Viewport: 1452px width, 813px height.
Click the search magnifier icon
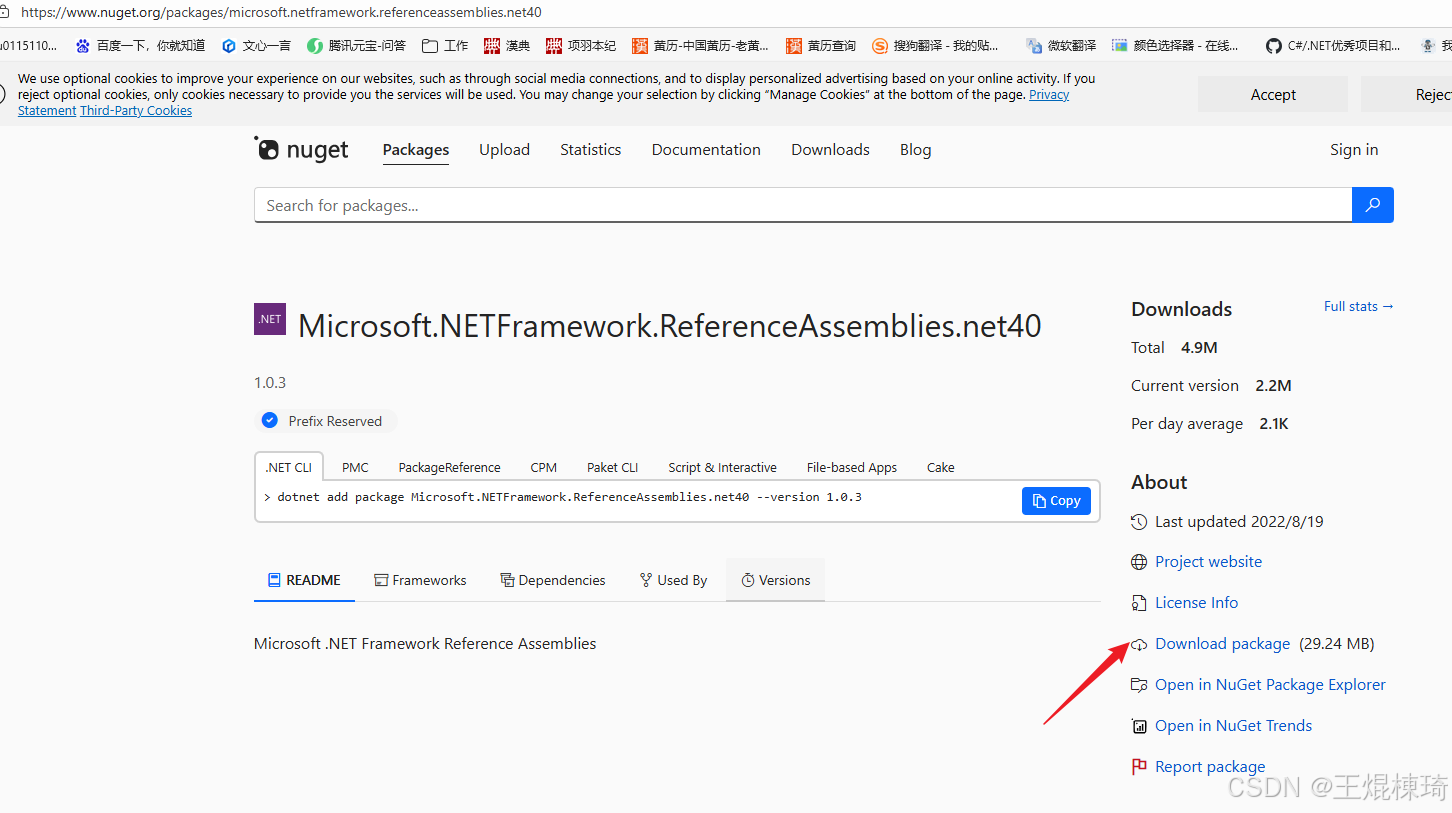[x=1372, y=204]
